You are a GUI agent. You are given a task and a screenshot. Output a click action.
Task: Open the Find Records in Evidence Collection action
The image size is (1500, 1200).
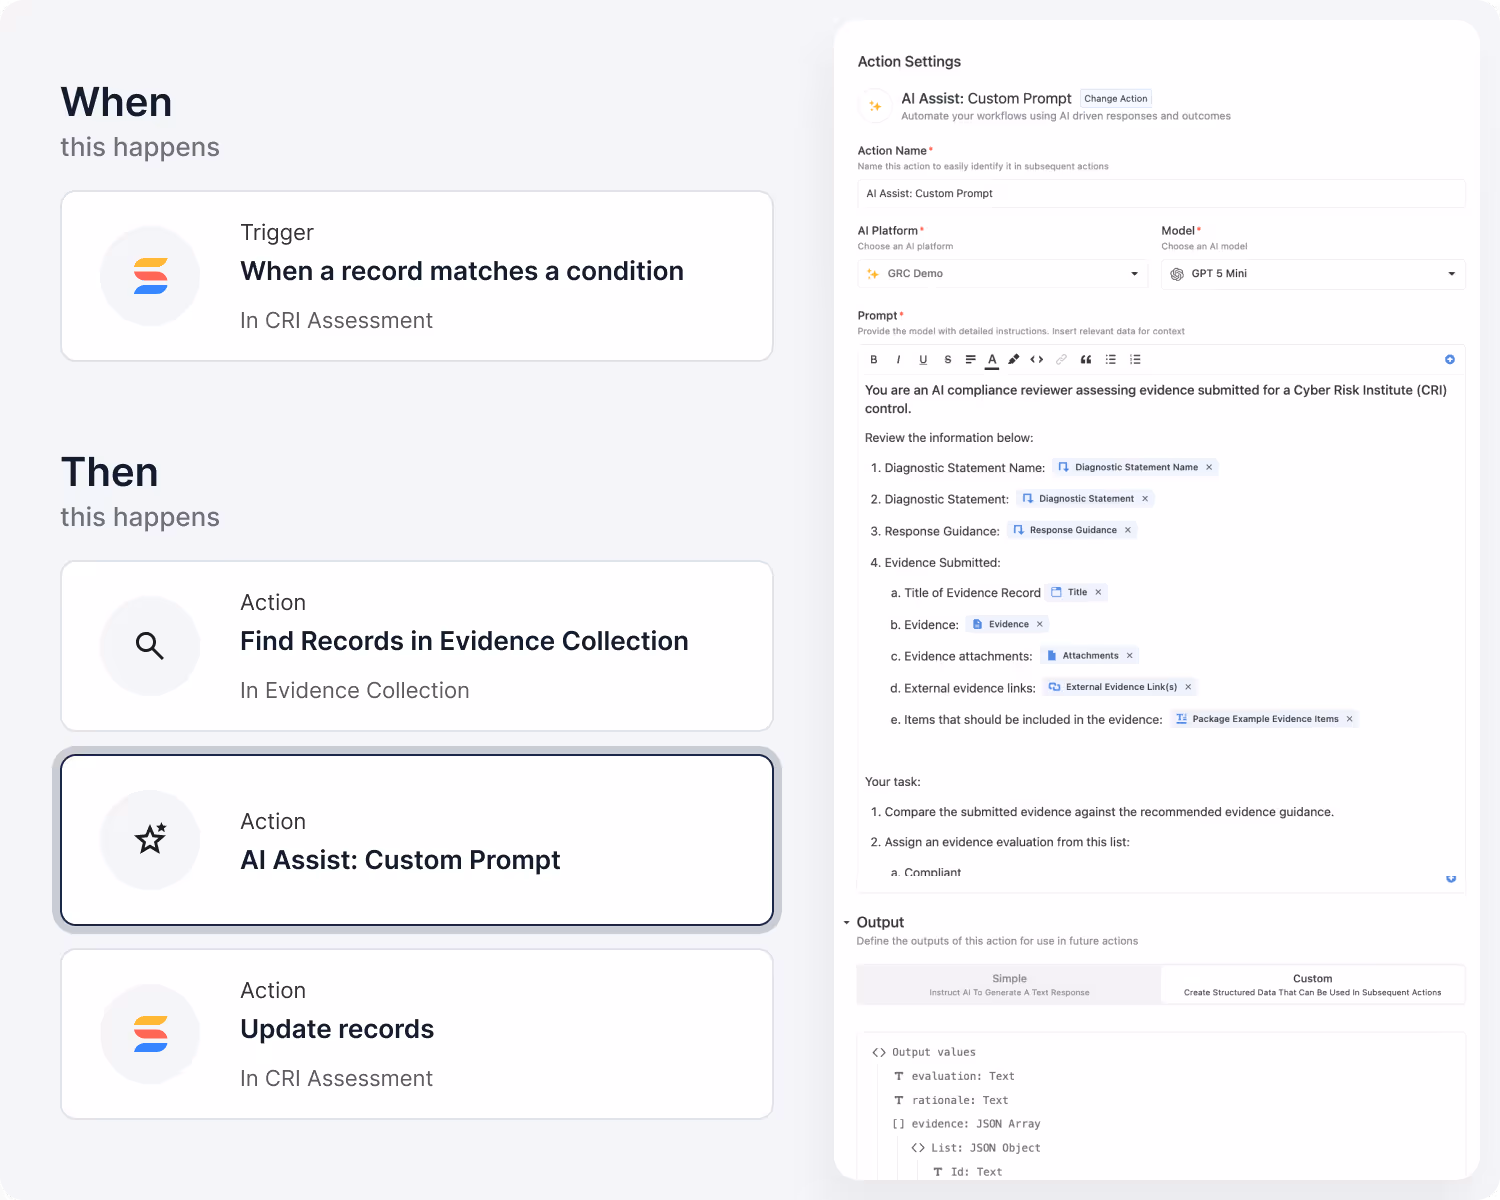click(x=417, y=646)
